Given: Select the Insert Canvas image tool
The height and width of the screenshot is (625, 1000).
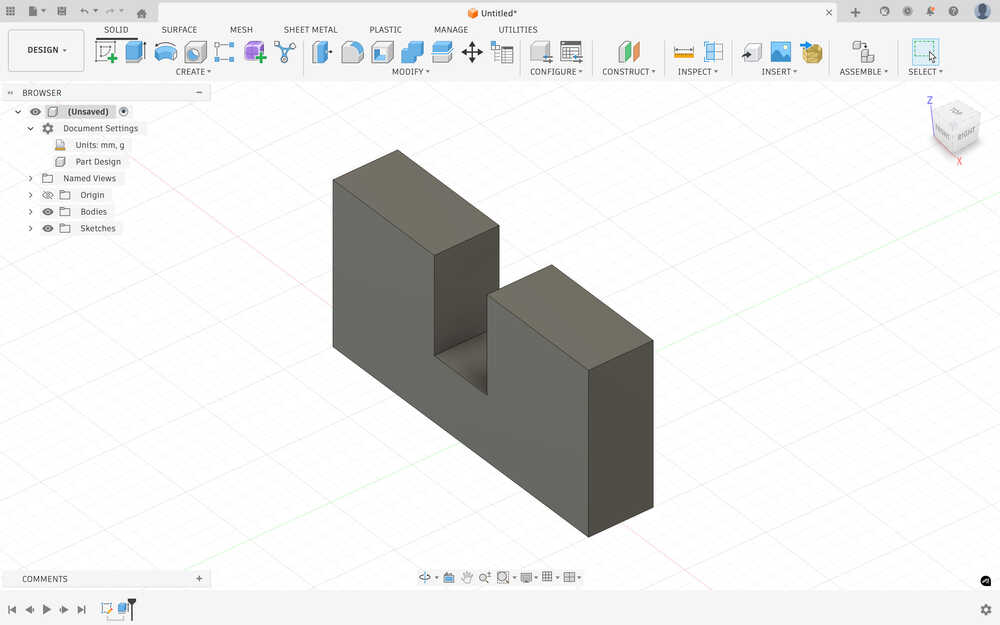Looking at the screenshot, I should coord(781,52).
